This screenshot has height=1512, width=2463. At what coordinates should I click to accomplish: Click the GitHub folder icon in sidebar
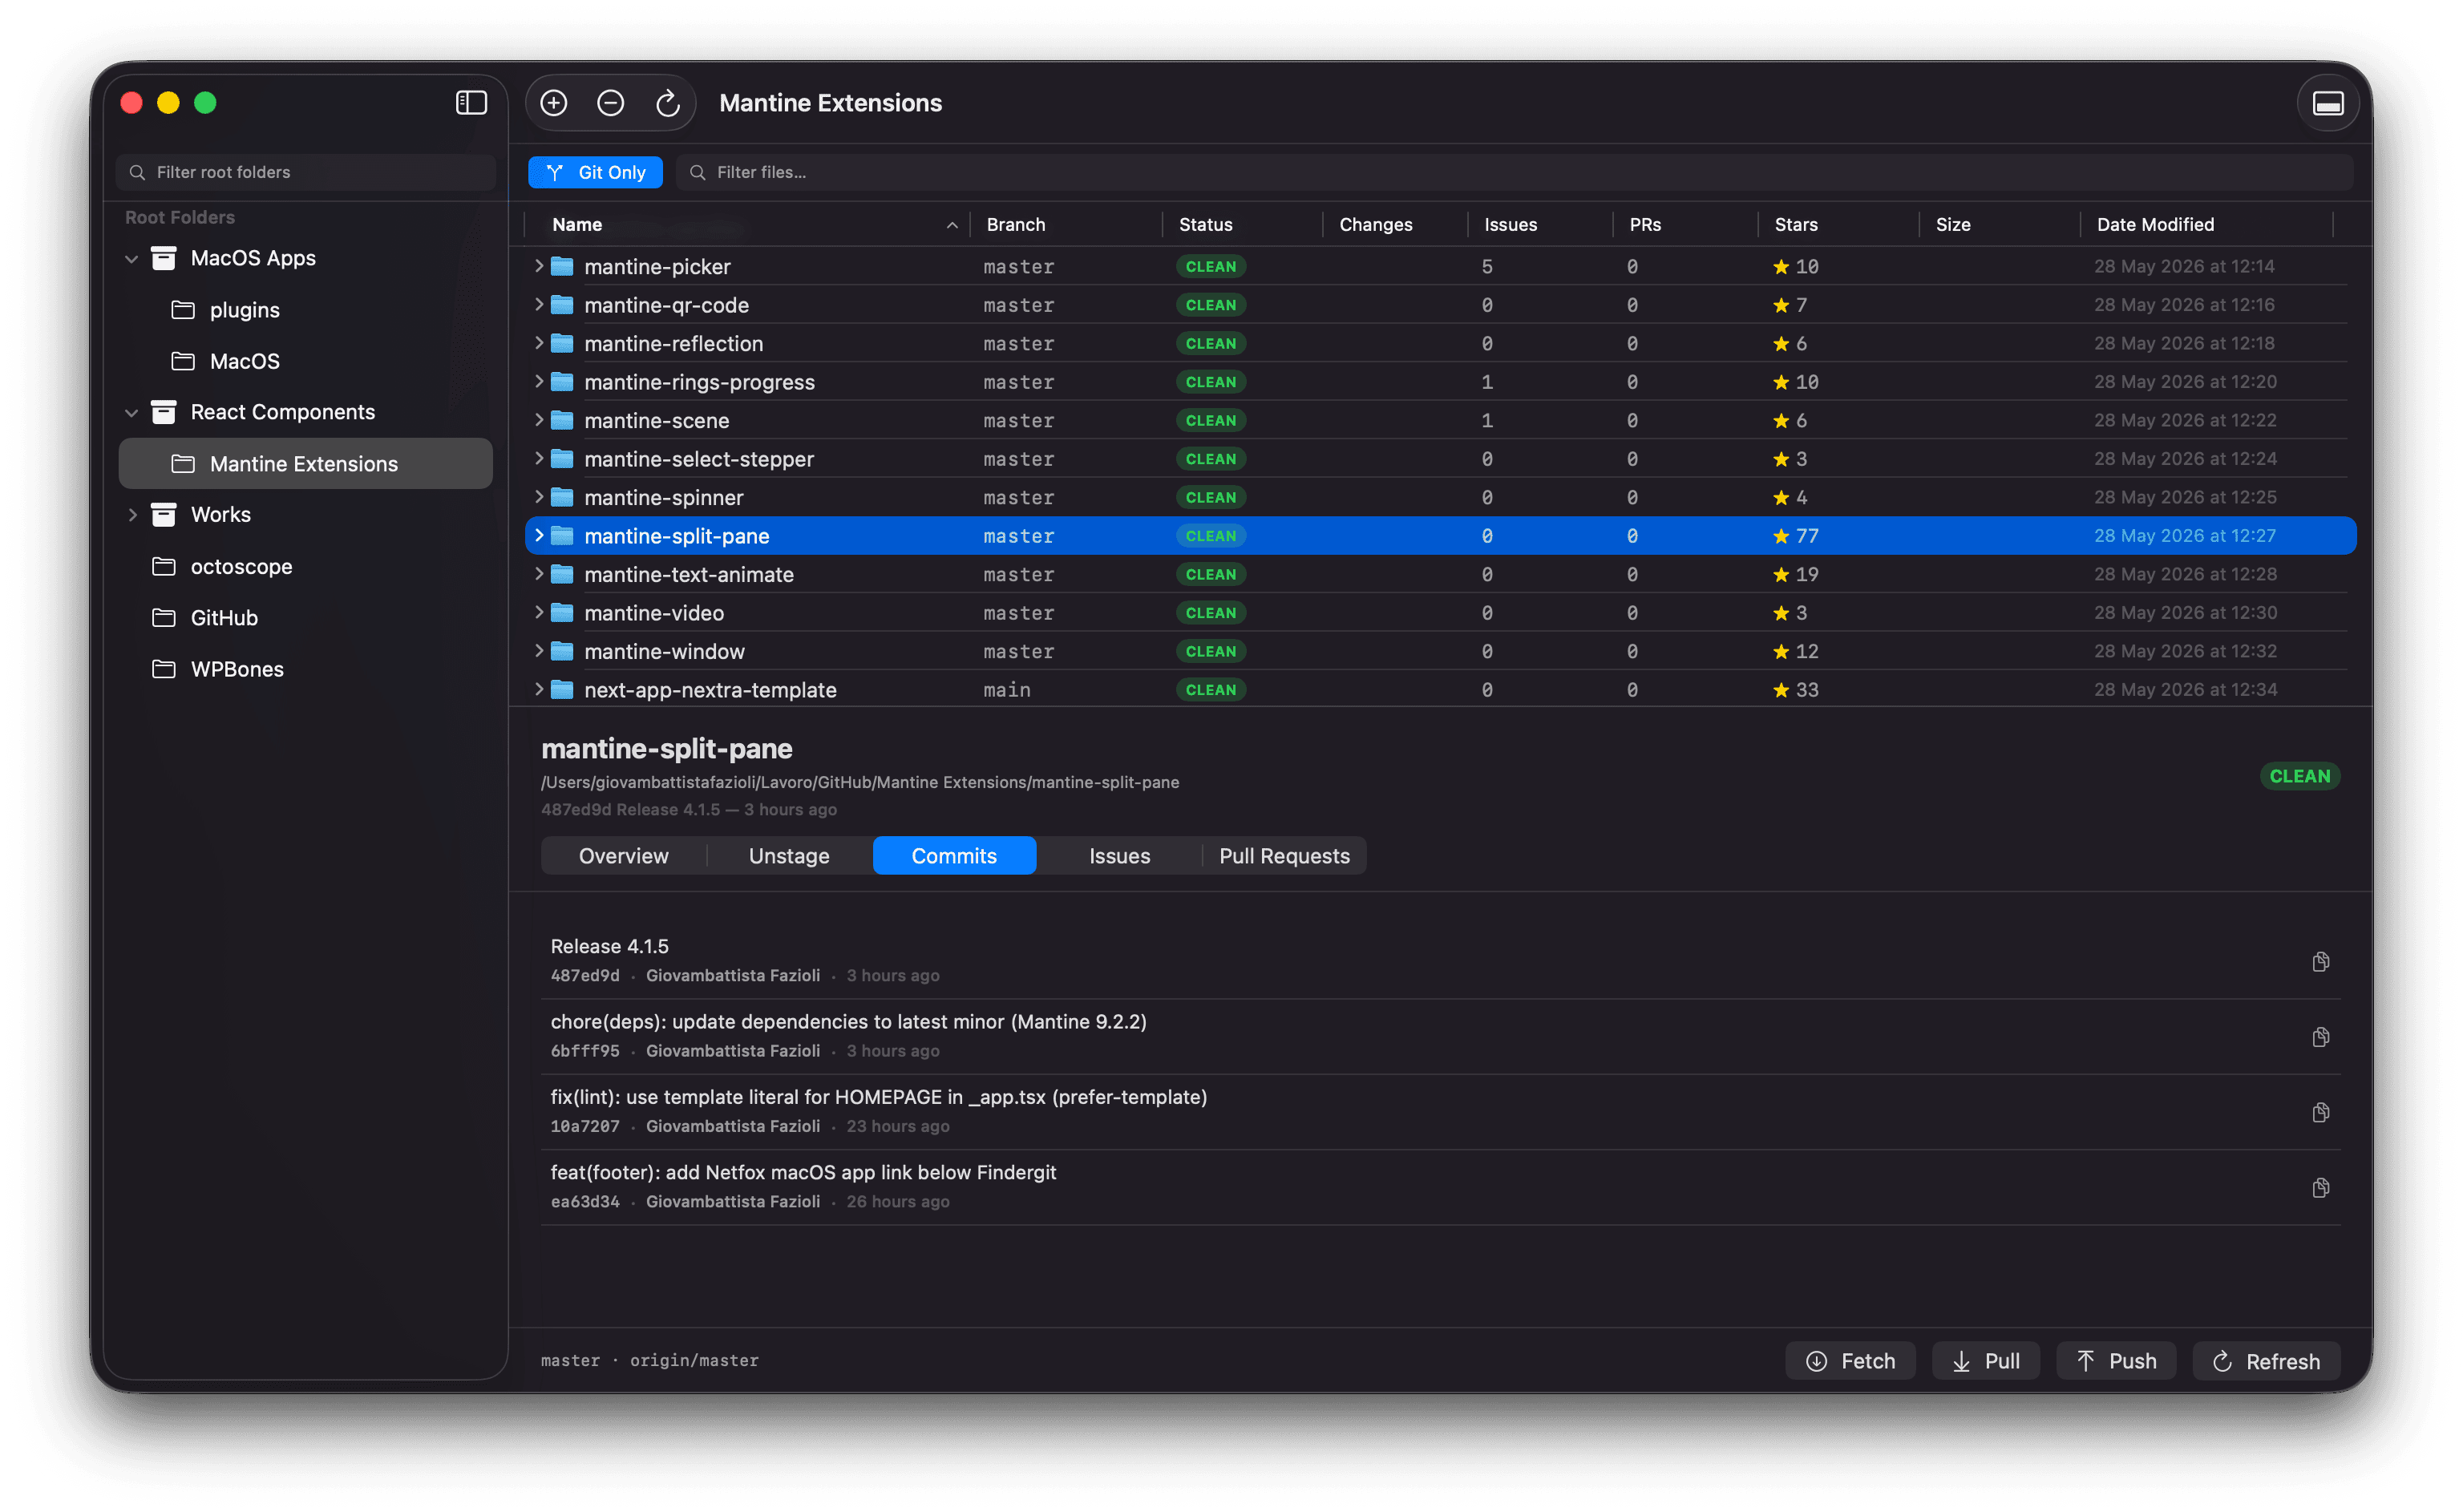coord(164,618)
